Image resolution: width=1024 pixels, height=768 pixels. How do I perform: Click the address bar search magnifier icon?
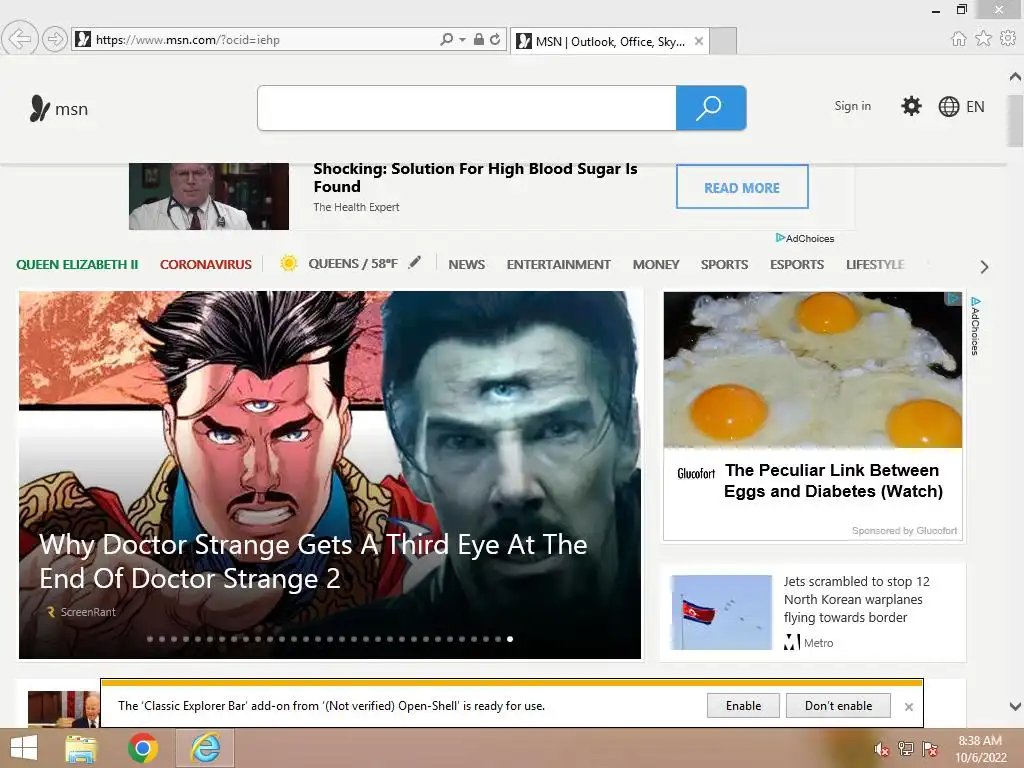pyautogui.click(x=447, y=39)
